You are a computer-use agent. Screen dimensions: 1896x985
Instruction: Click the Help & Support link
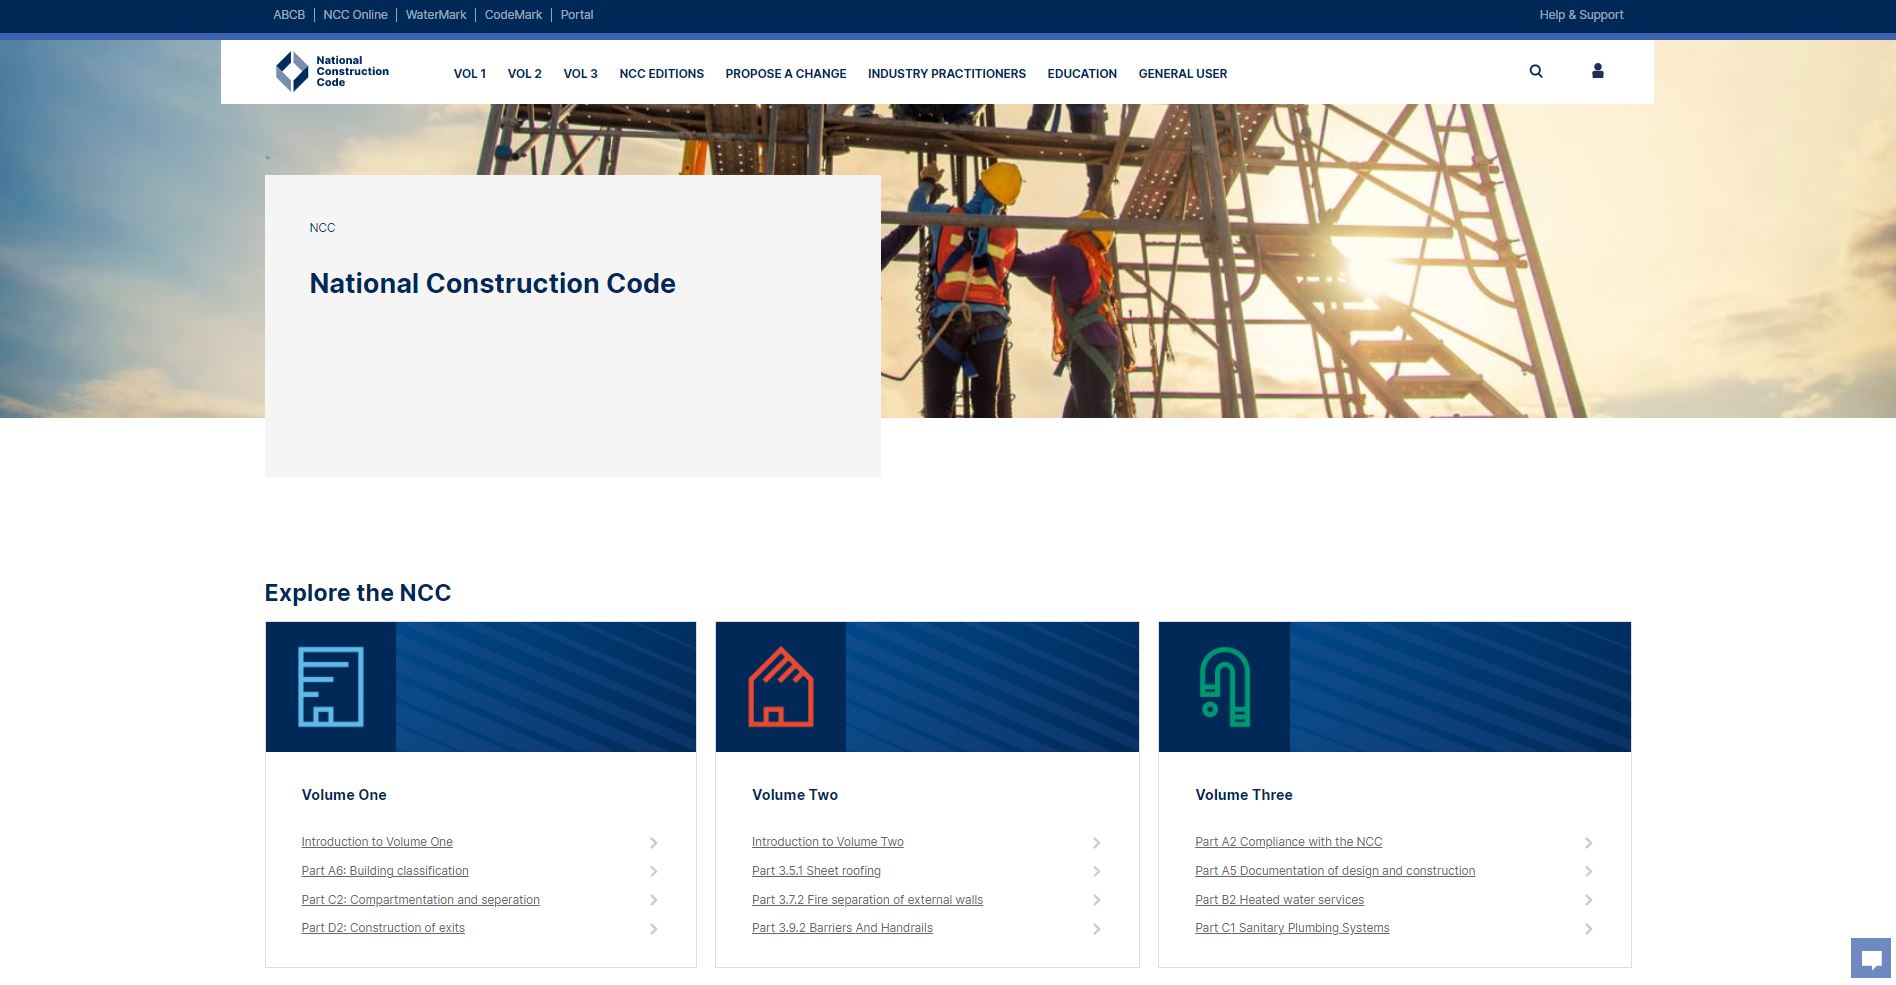1581,14
